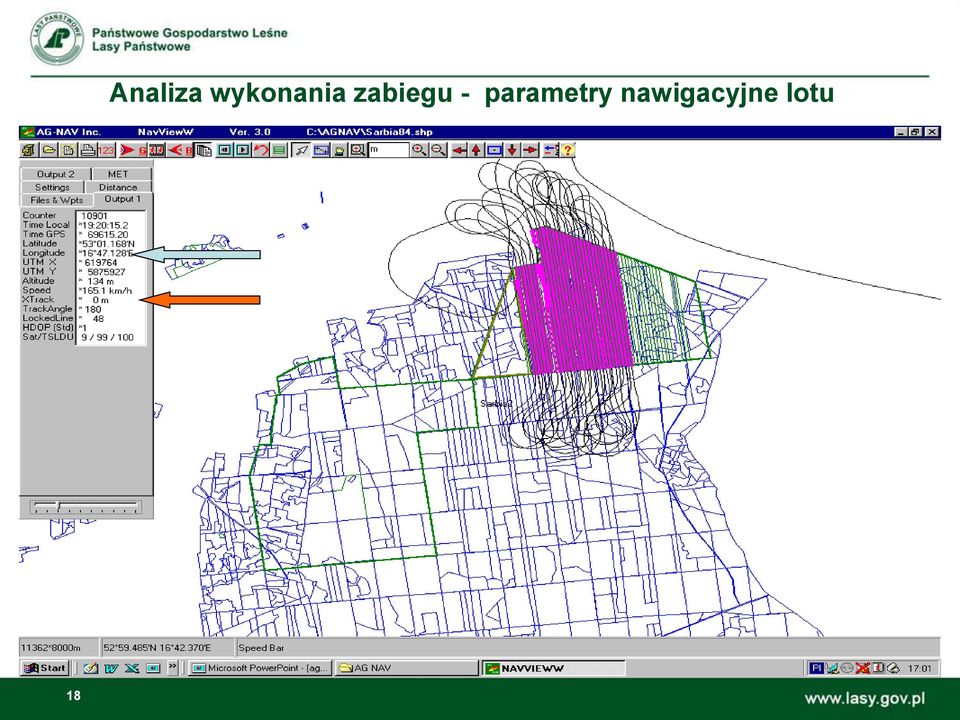Screen dimensions: 960x720
Task: Click the system tray clock 17:01
Action: pyautogui.click(x=919, y=669)
